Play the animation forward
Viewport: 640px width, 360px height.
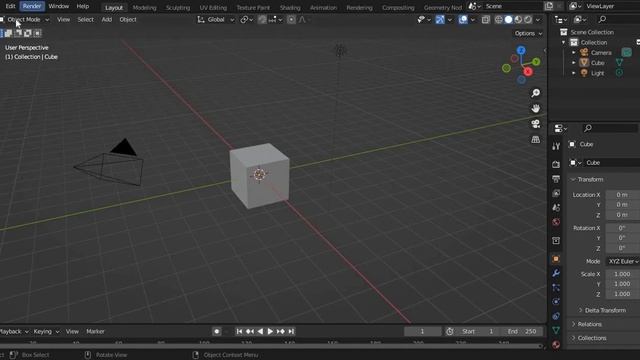270,331
